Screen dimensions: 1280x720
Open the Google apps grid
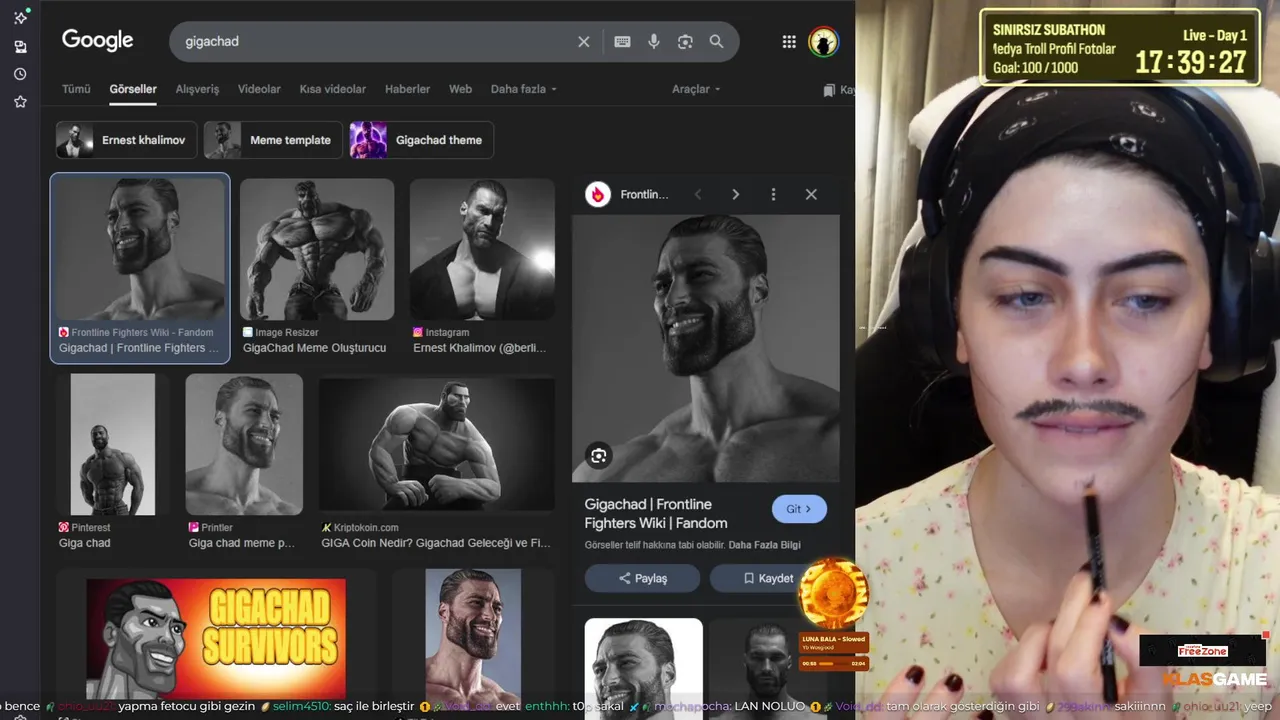click(789, 42)
